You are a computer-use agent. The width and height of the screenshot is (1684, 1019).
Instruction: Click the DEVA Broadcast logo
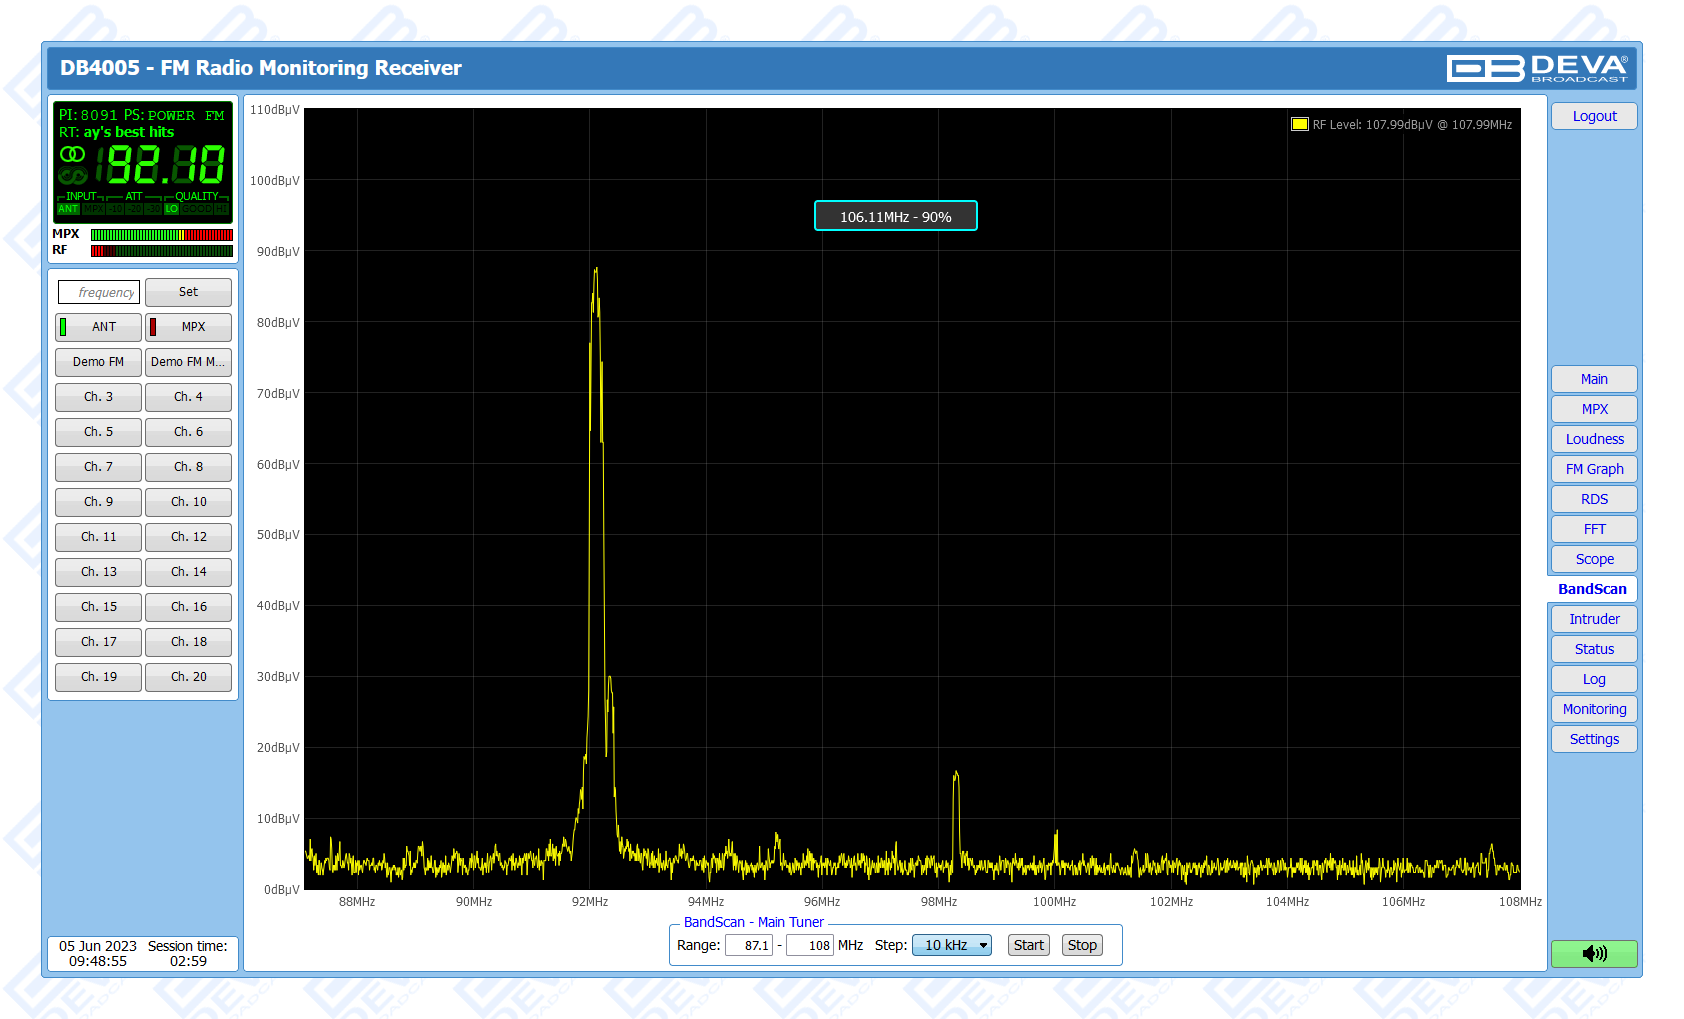[1537, 68]
